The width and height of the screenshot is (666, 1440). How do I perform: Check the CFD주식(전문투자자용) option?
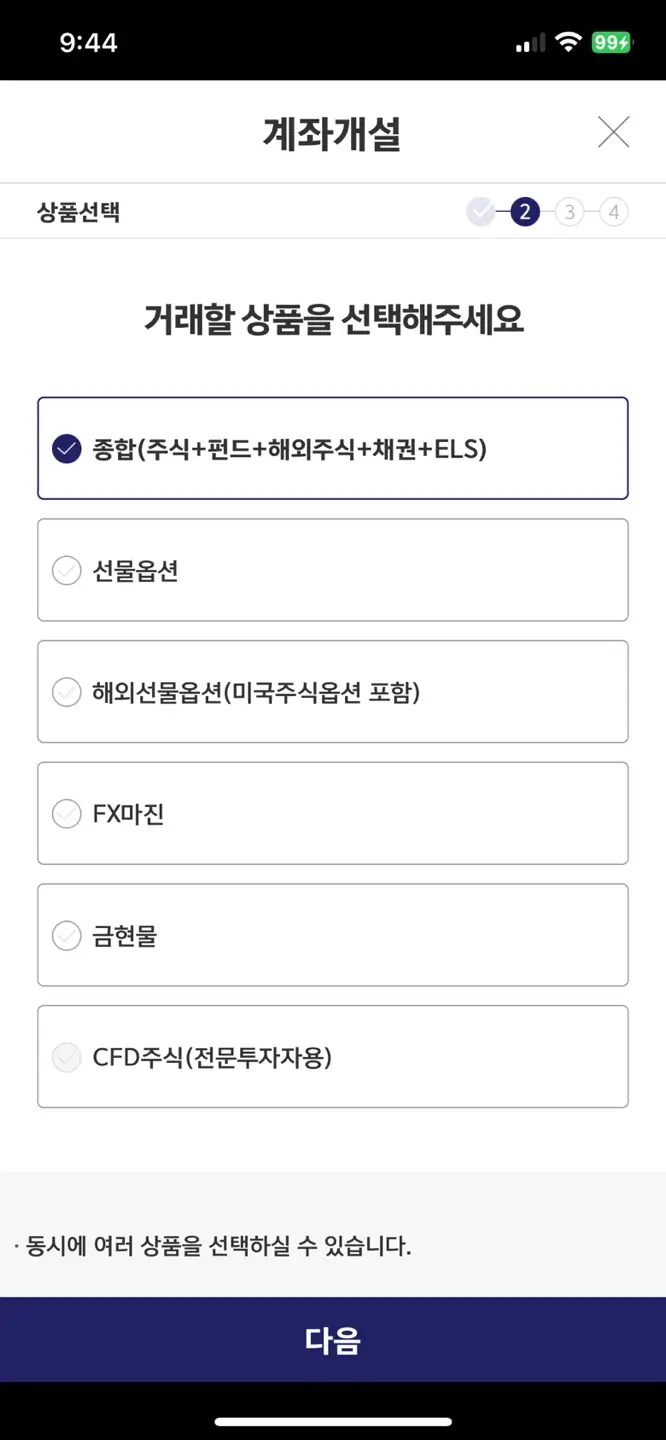coord(332,1056)
